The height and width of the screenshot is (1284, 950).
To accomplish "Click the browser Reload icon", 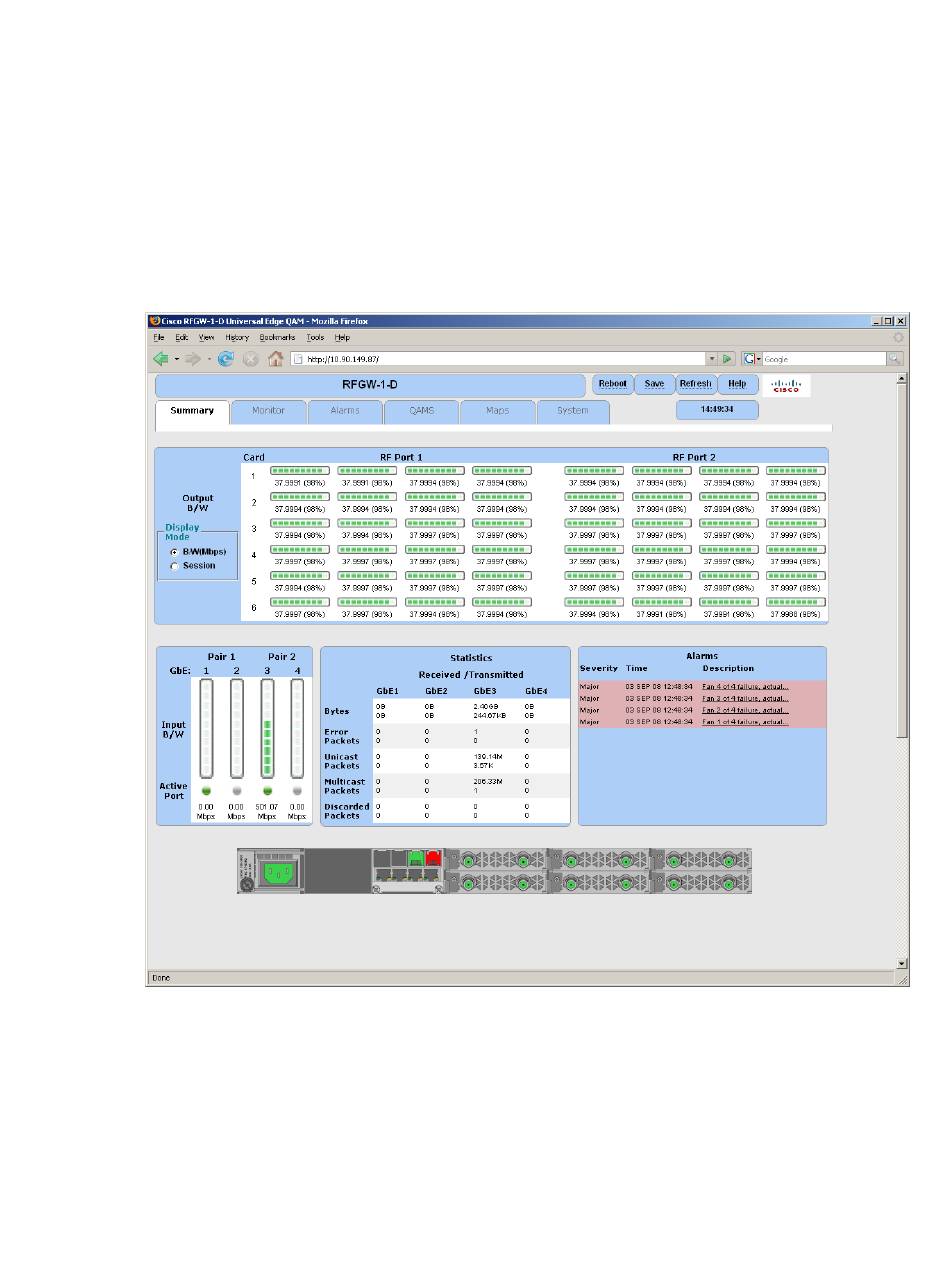I will click(226, 359).
